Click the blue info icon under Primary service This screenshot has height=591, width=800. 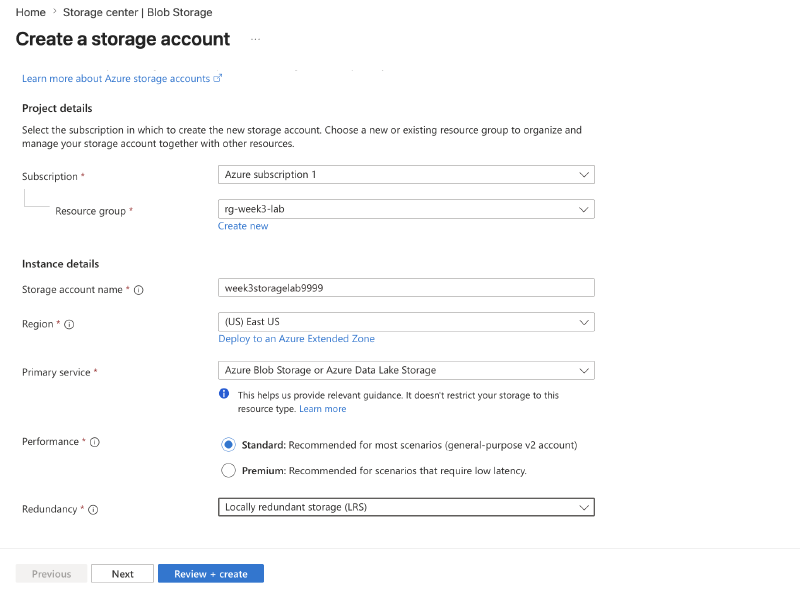pyautogui.click(x=224, y=393)
